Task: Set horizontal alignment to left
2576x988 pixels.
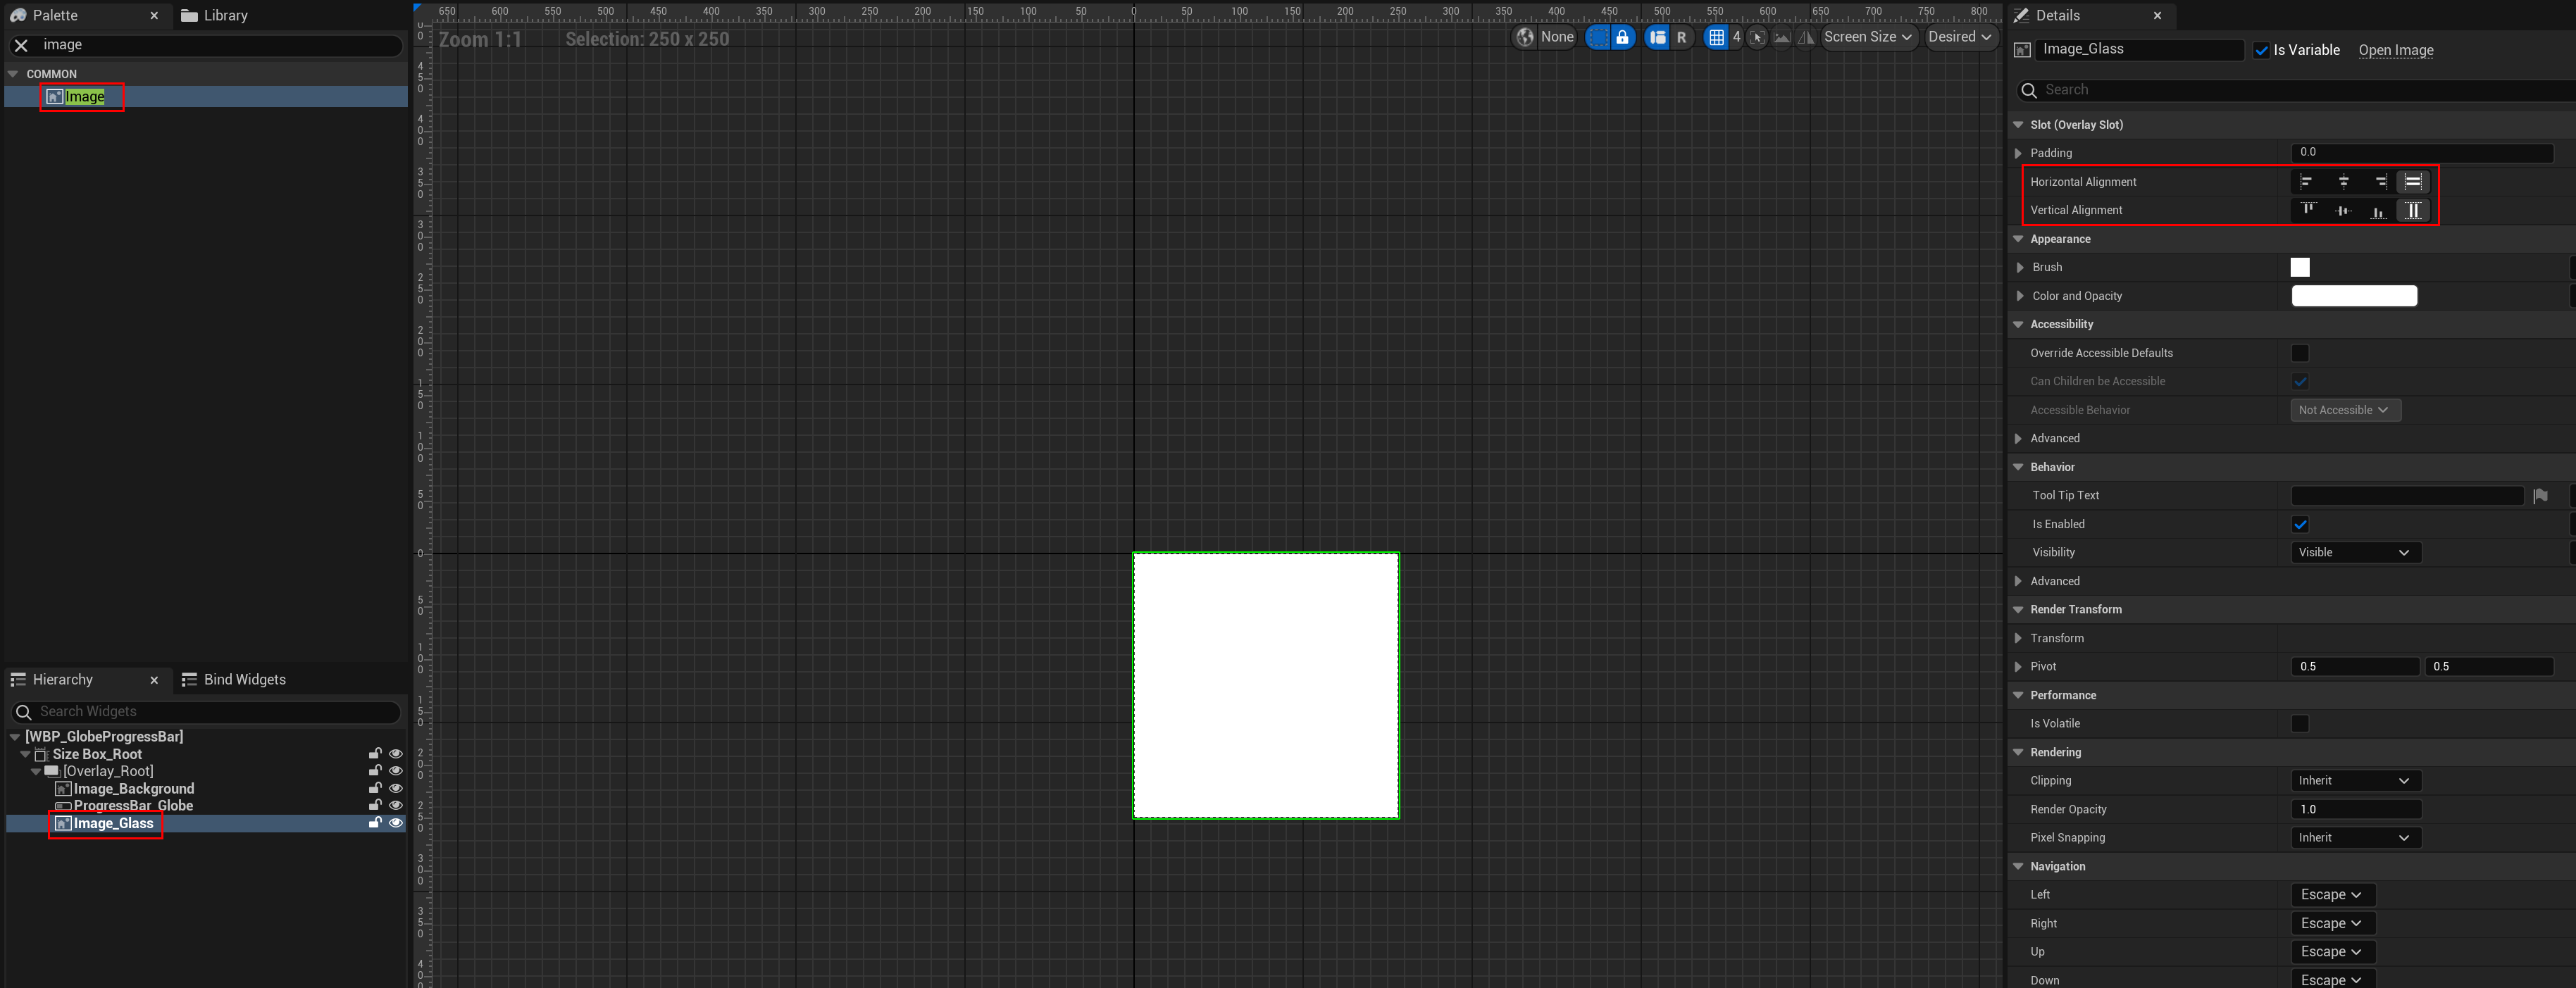Action: [x=2306, y=181]
